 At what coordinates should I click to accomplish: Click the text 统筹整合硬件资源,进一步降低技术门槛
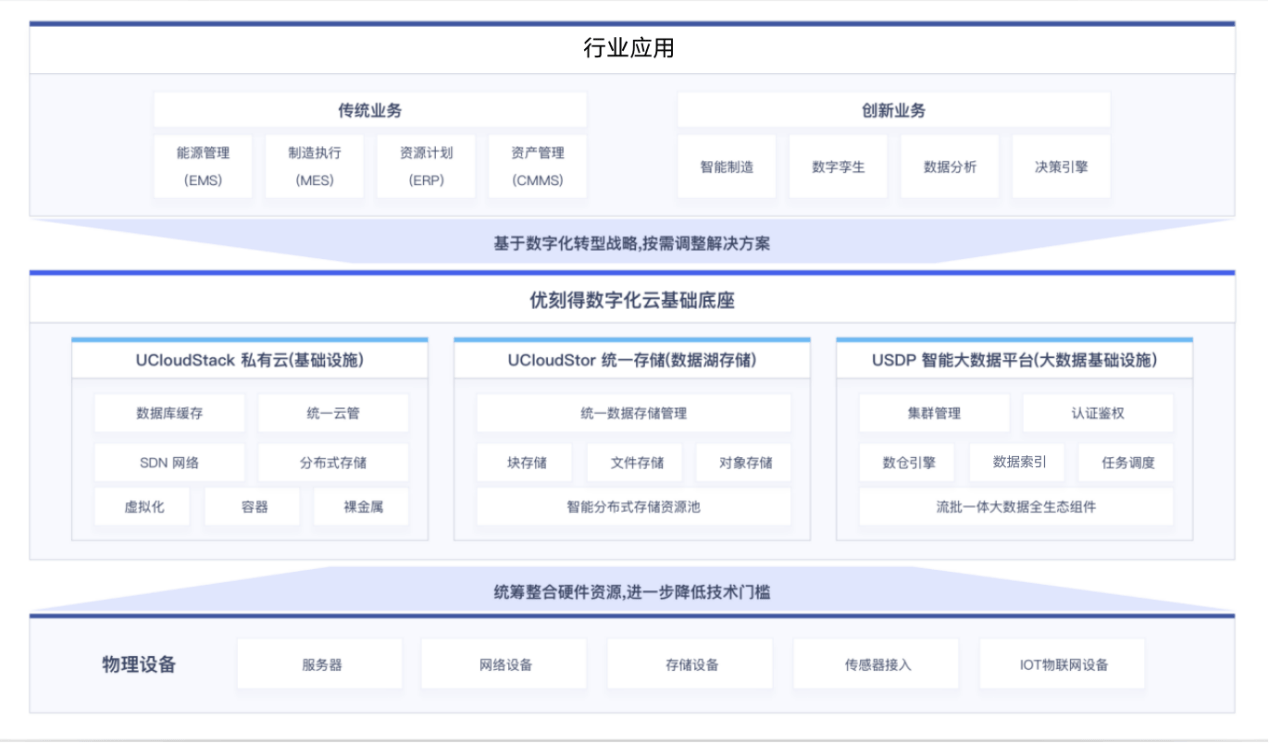point(632,592)
